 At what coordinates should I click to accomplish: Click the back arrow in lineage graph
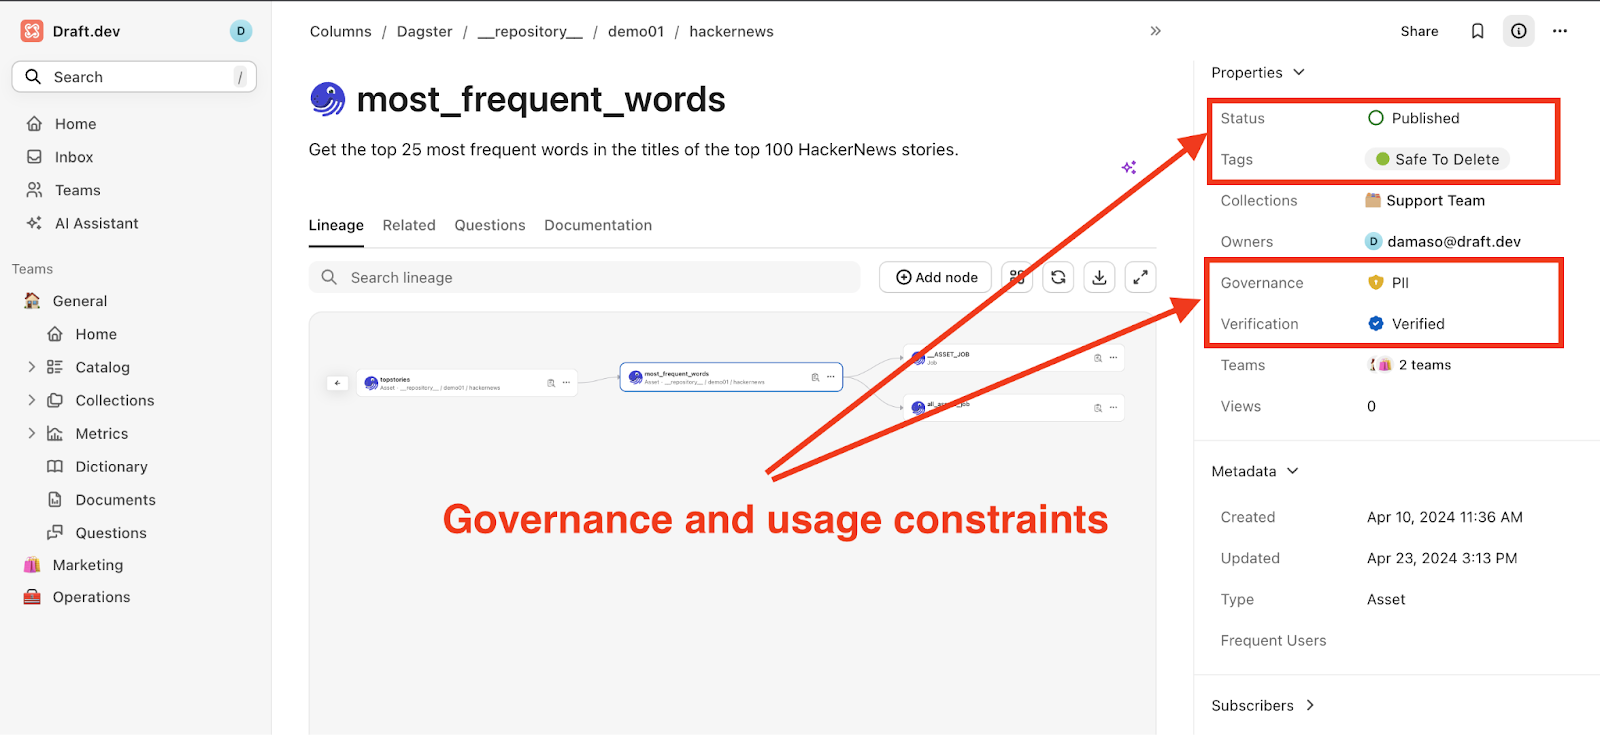[337, 383]
